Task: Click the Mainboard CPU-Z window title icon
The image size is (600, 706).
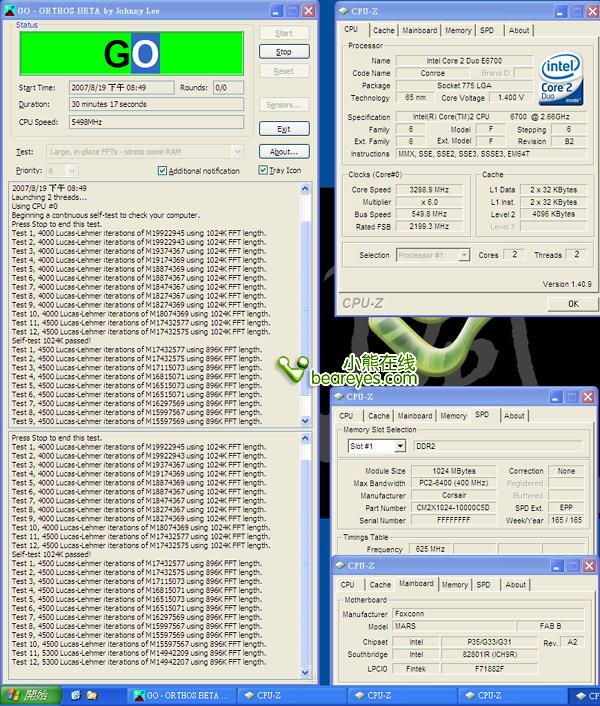Action: [340, 566]
